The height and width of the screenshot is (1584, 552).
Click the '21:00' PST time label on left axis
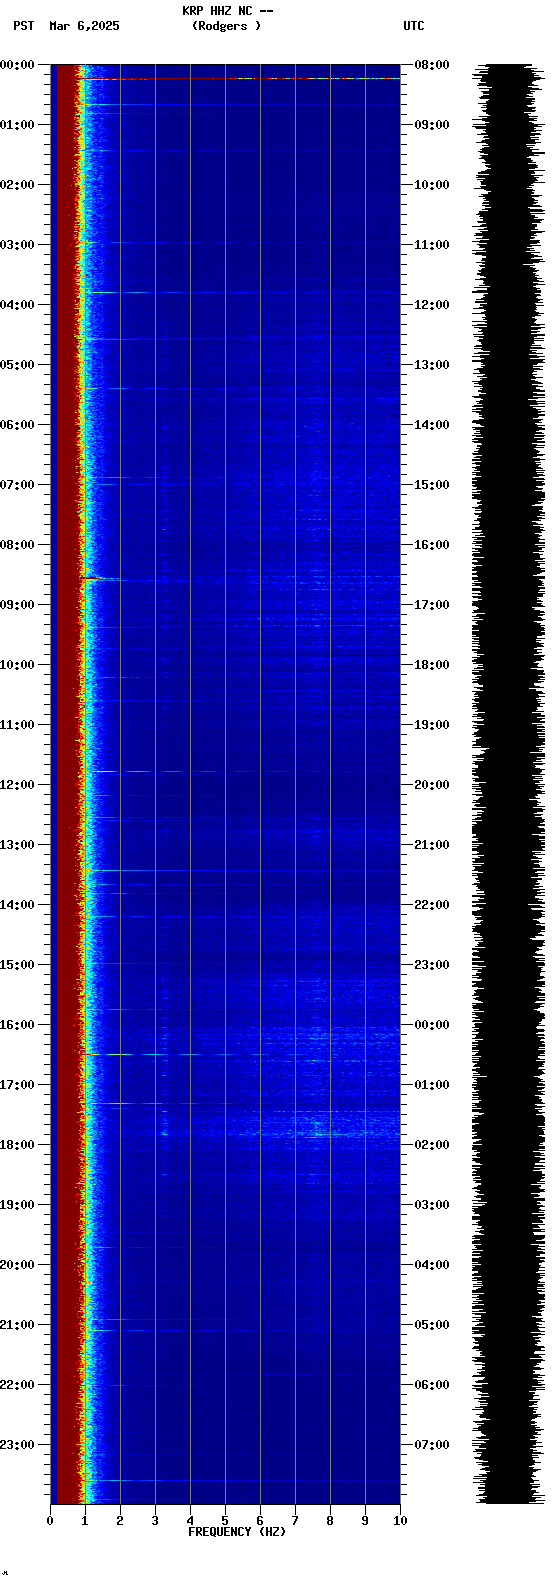click(x=18, y=1325)
